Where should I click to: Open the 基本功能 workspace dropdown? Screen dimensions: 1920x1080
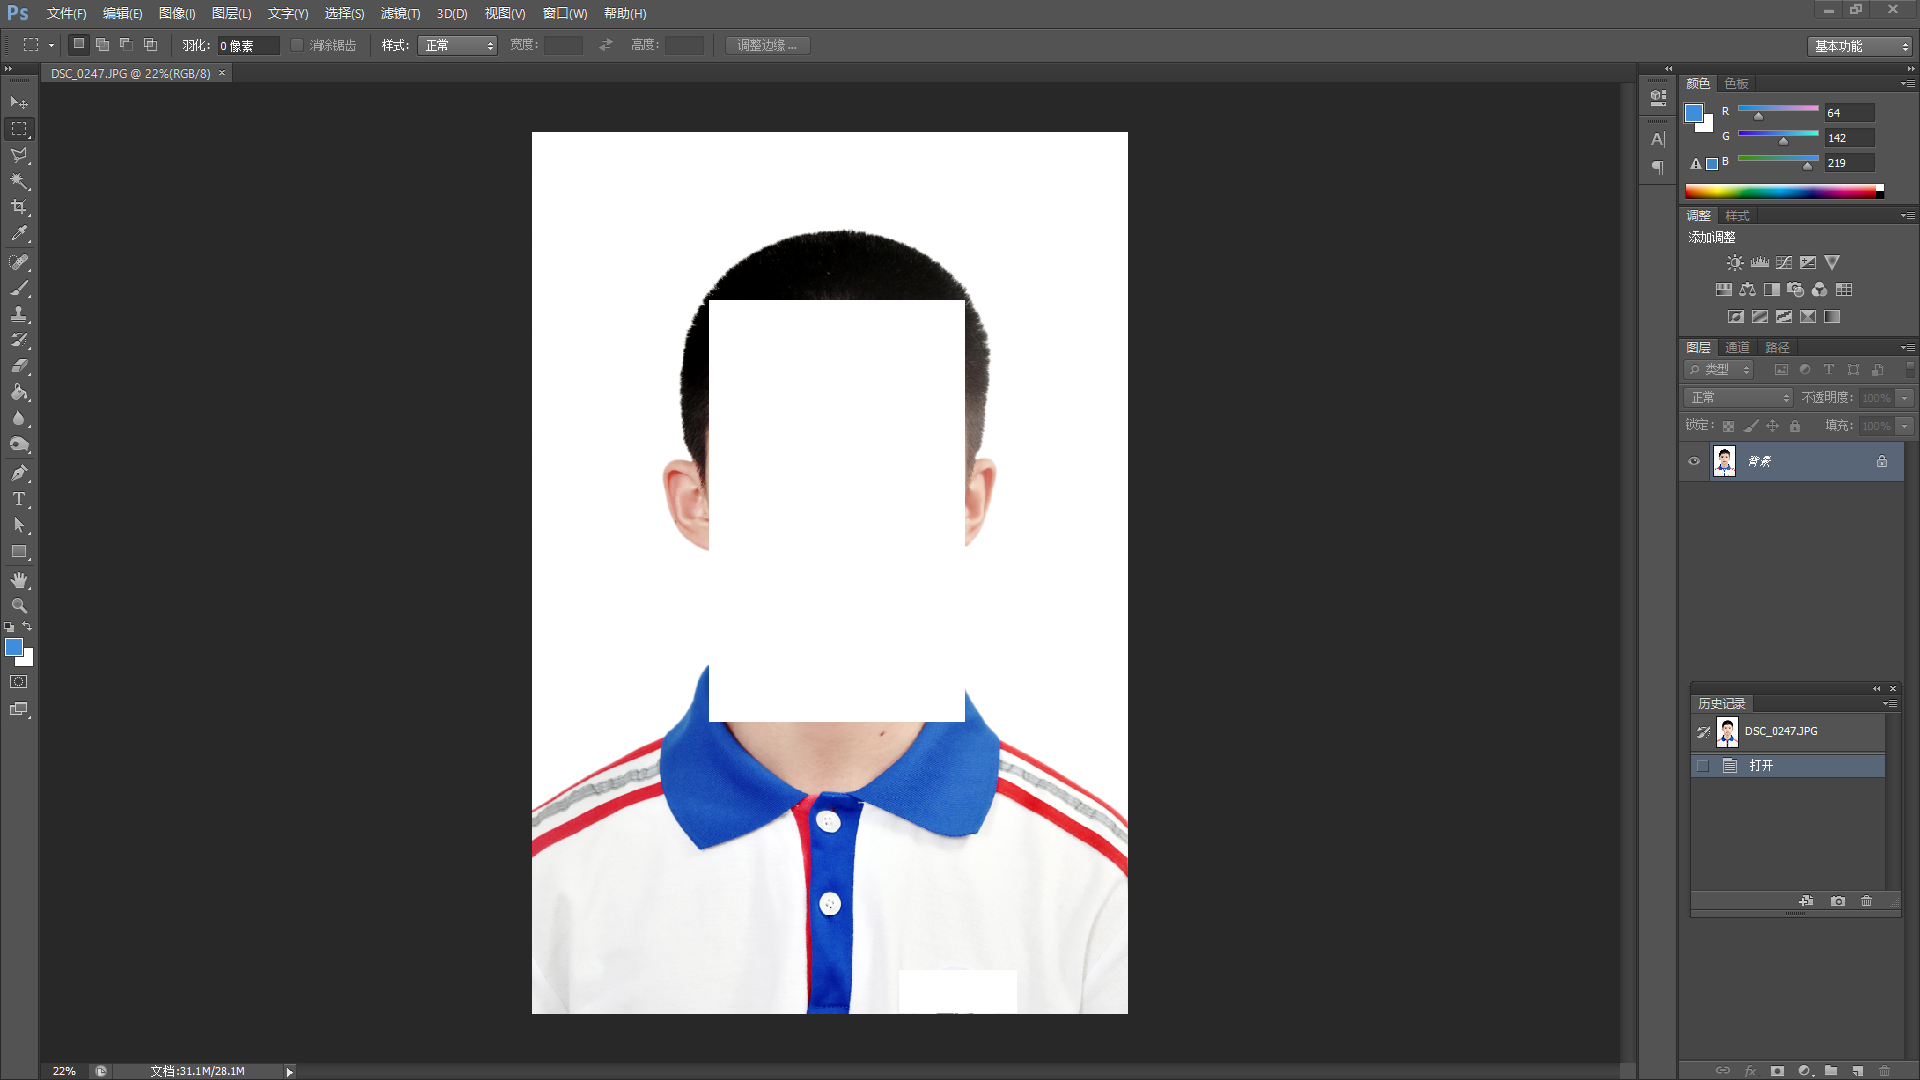1860,46
